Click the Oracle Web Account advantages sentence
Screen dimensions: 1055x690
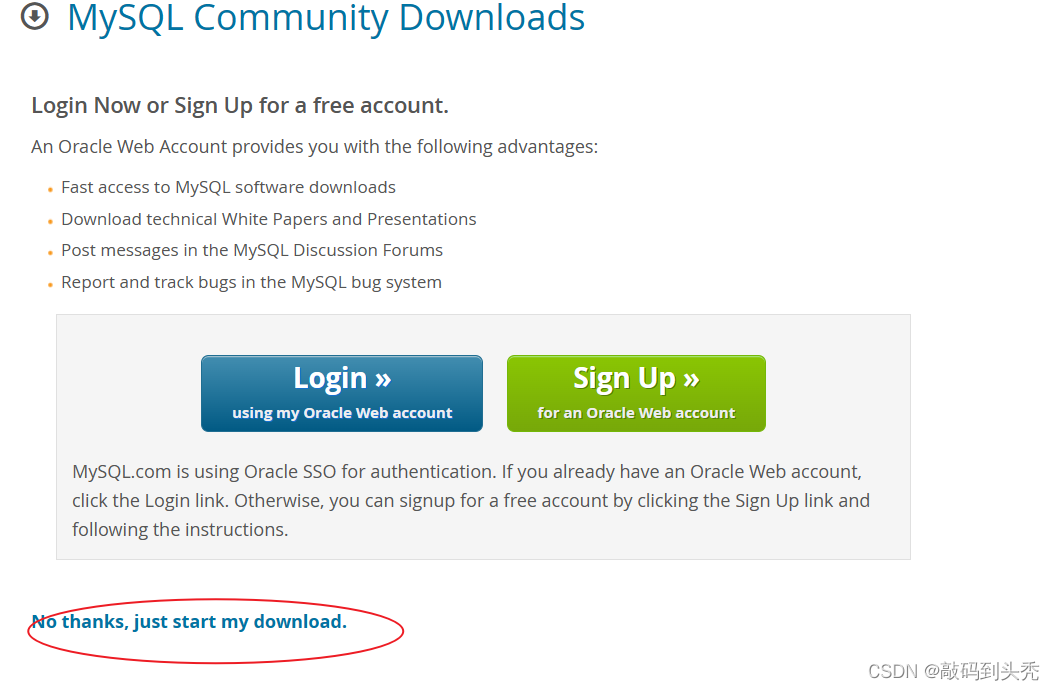point(314,147)
